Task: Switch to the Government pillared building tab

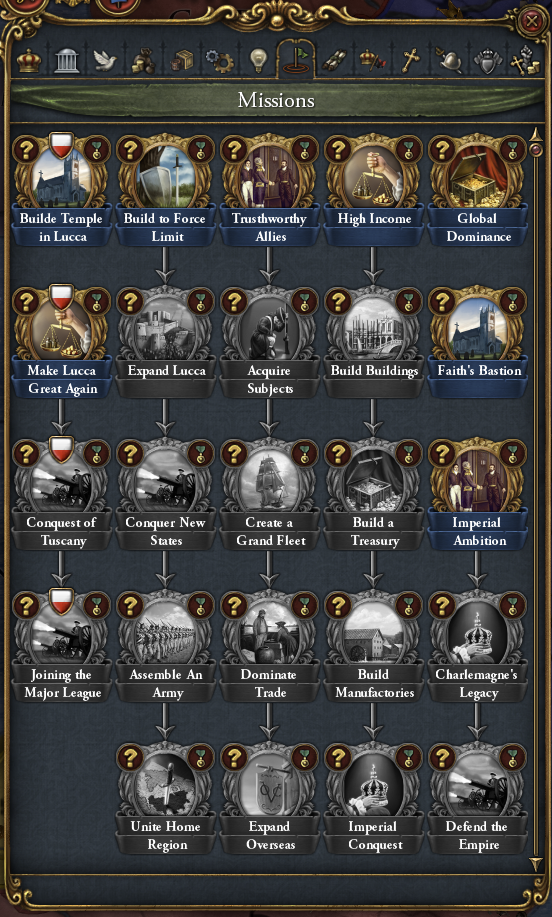Action: tap(66, 60)
